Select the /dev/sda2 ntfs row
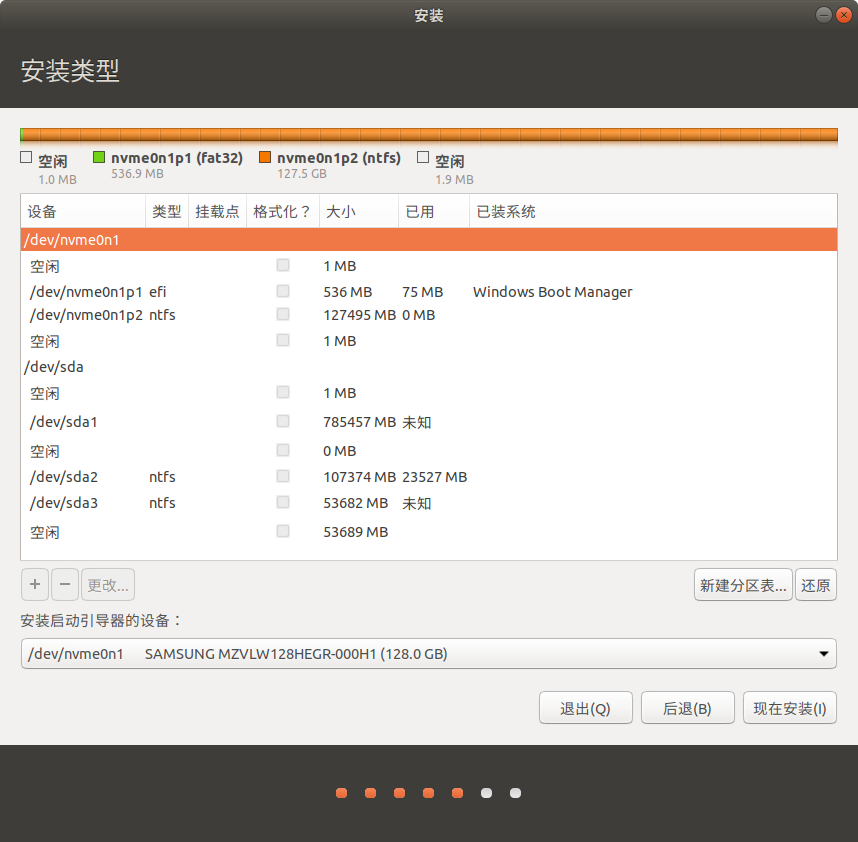Screen dimensions: 858x842 [x=428, y=477]
